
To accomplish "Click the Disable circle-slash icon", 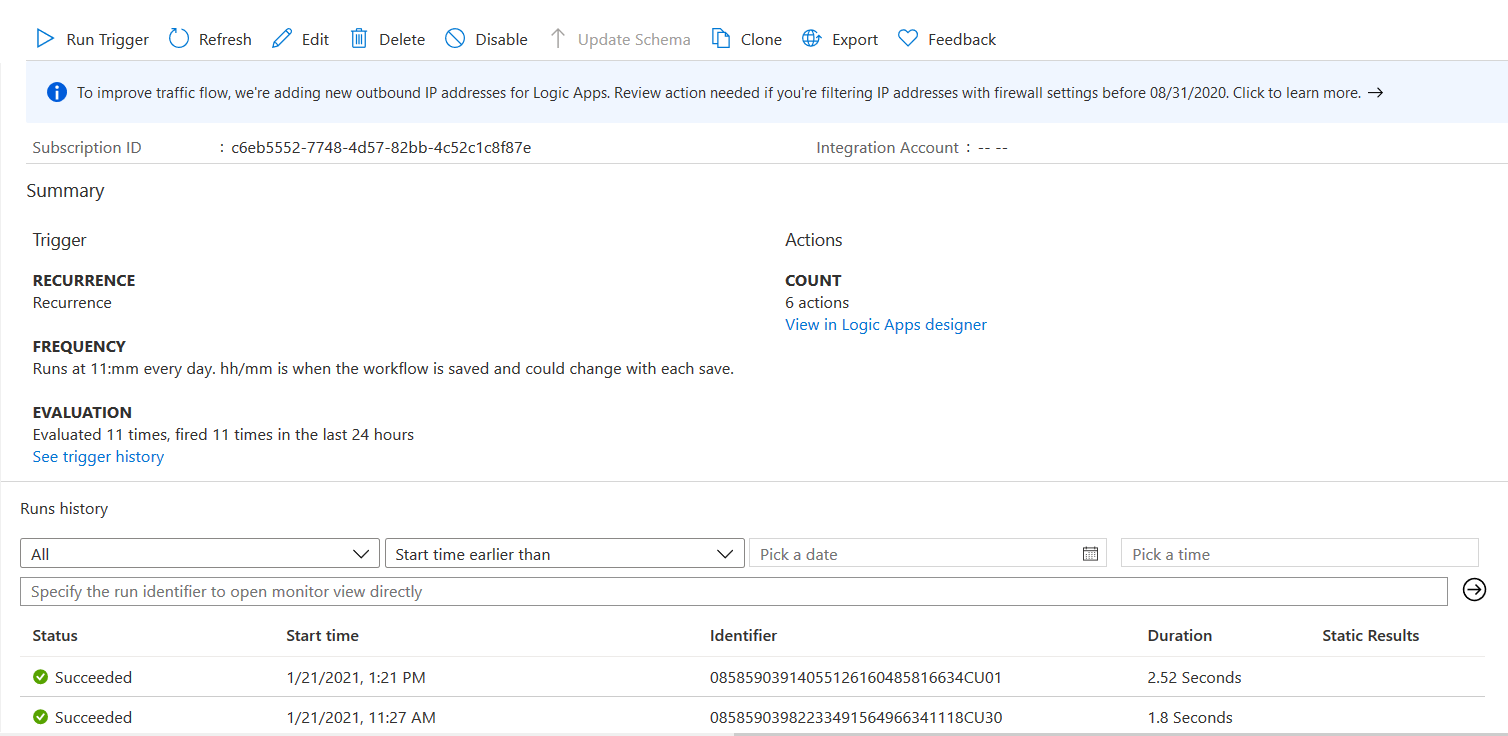I will tap(455, 39).
